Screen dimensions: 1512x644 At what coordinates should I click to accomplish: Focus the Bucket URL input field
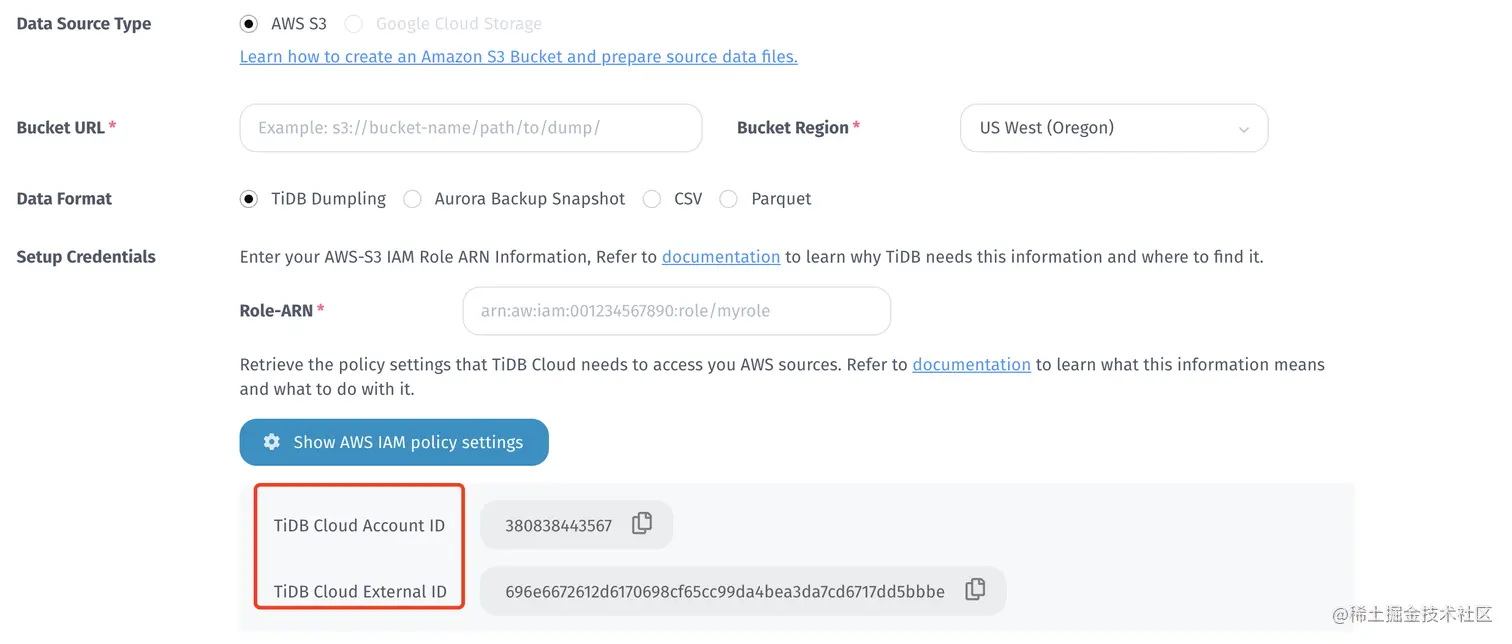[470, 128]
